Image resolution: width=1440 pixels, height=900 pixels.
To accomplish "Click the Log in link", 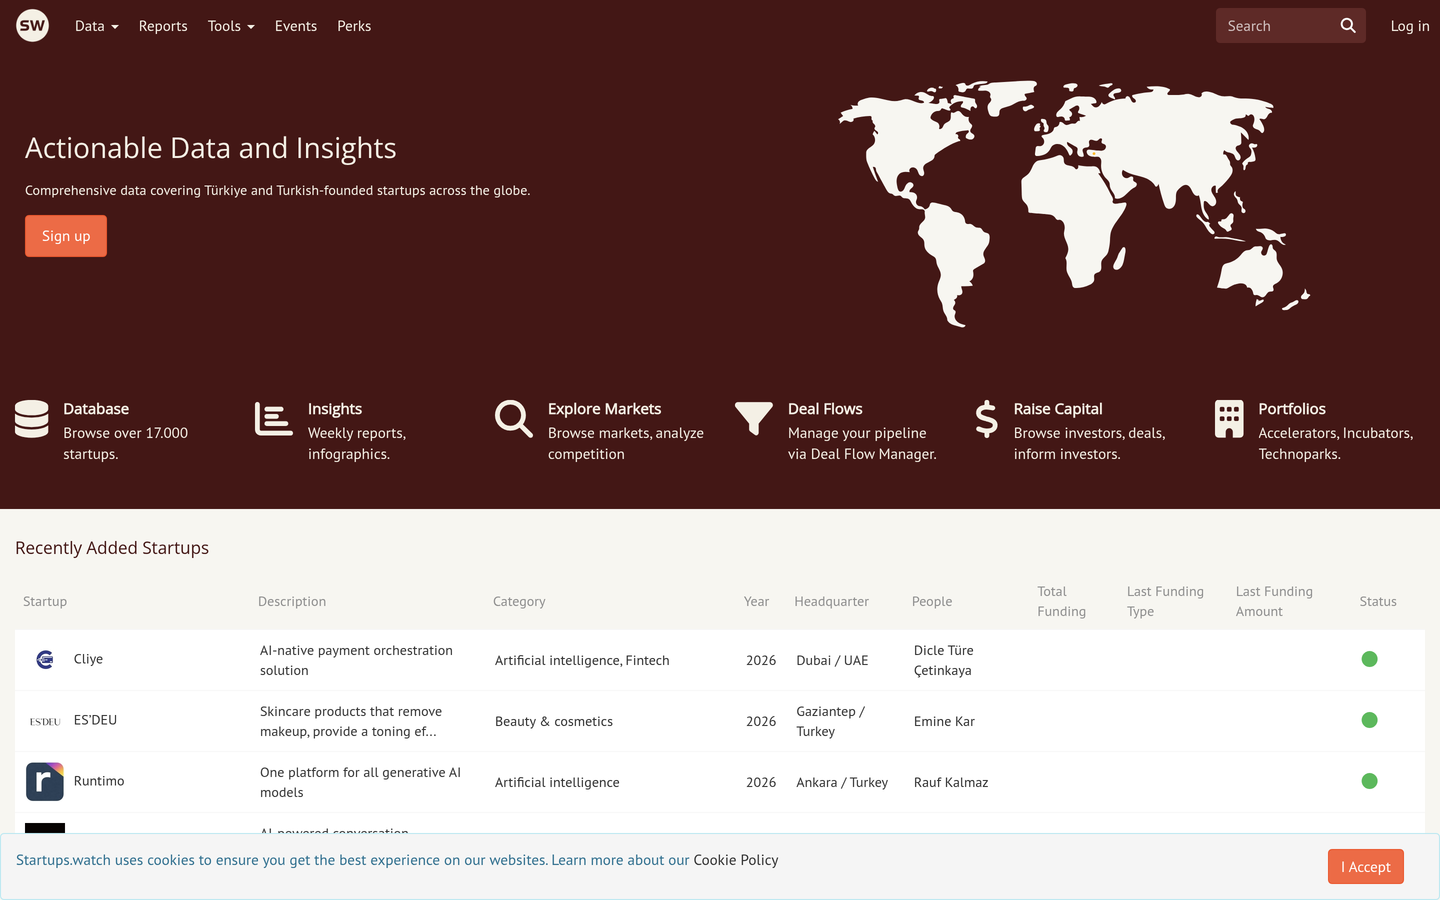I will click(x=1410, y=26).
